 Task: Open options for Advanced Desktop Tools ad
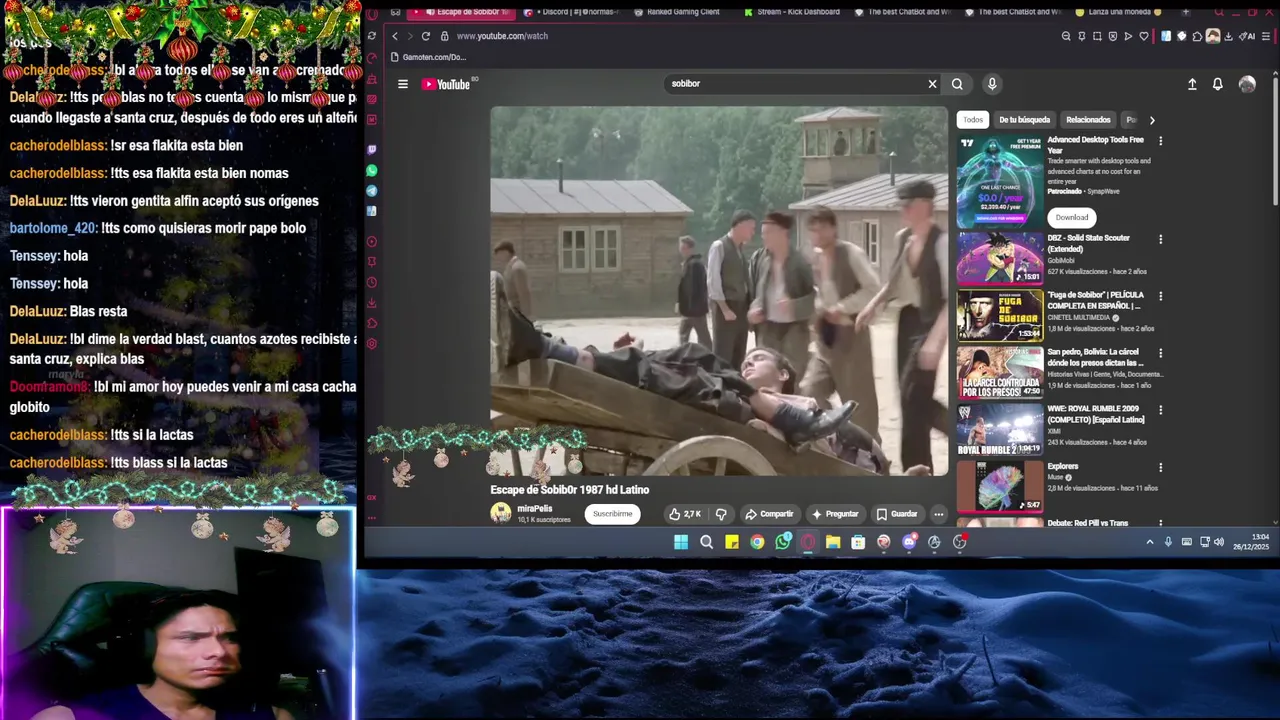coord(1160,141)
